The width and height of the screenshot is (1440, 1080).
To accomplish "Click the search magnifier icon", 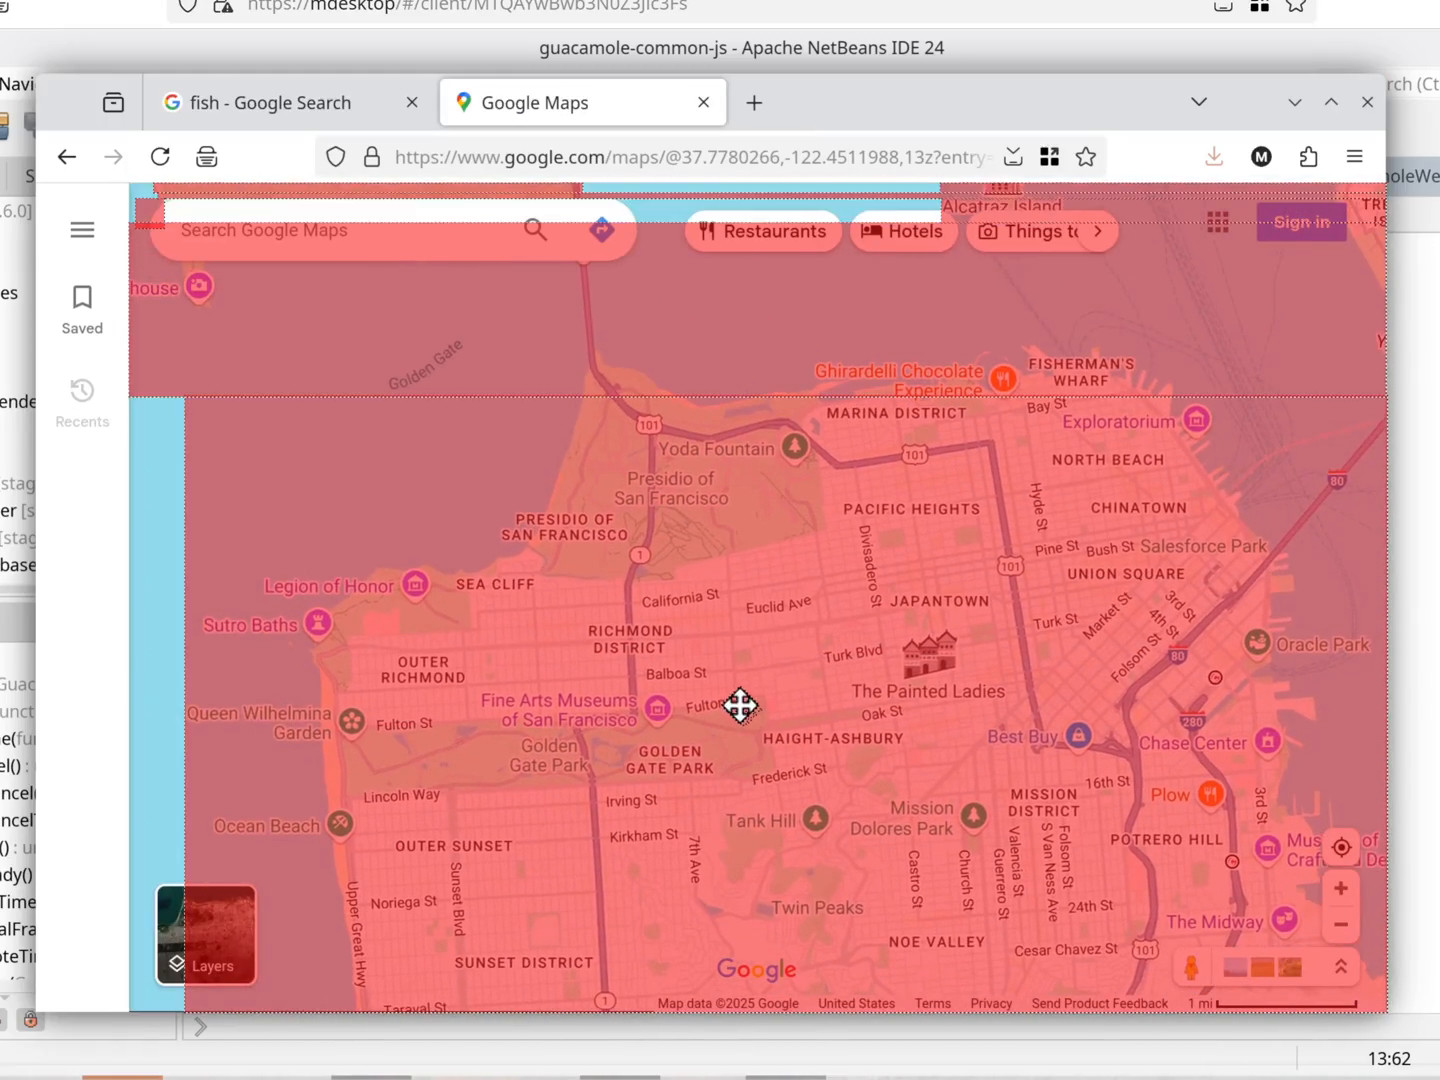I will tap(536, 230).
